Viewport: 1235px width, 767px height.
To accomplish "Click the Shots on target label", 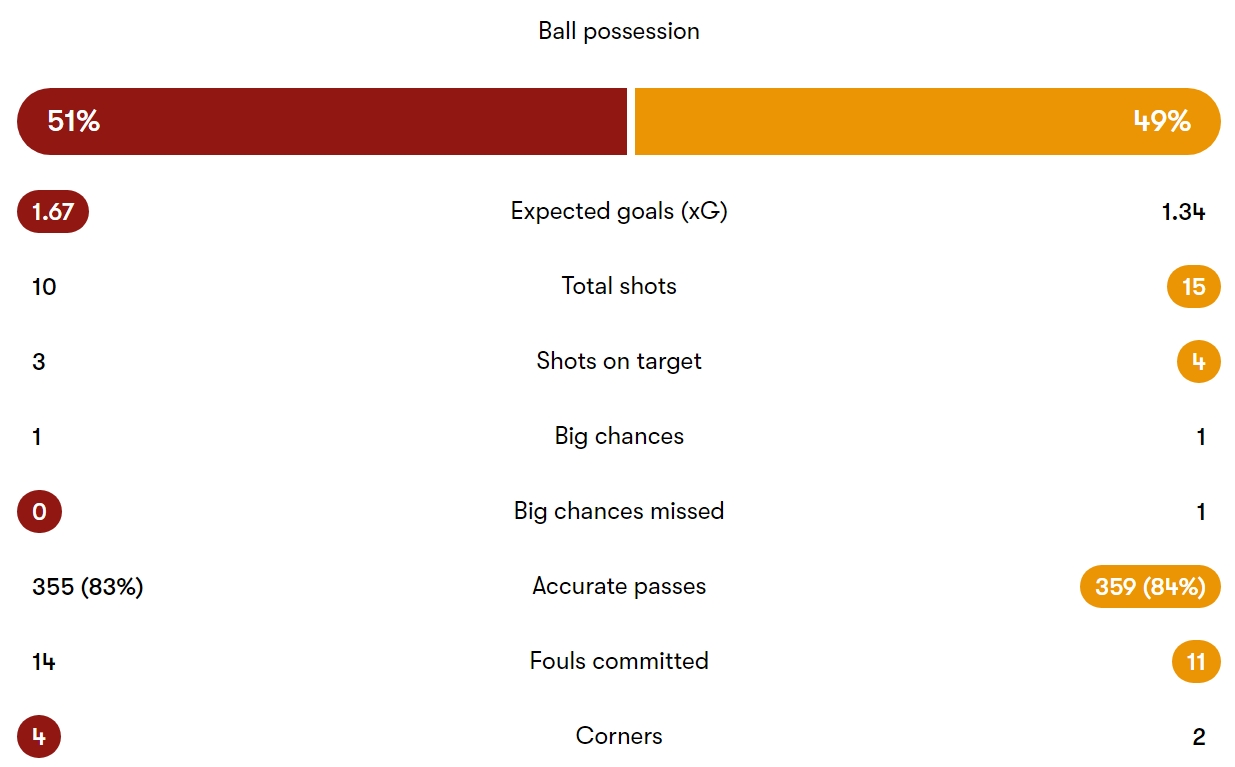I will pyautogui.click(x=619, y=361).
